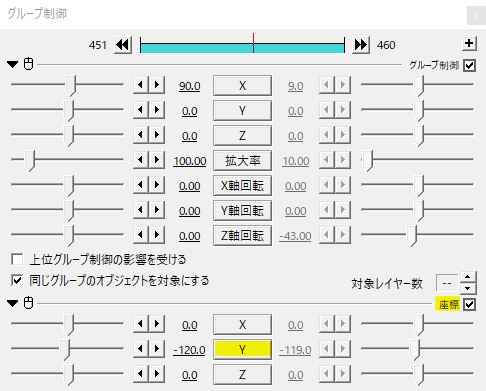Click the left slider of the 拡大率 row
486x391 pixels.
(67, 160)
